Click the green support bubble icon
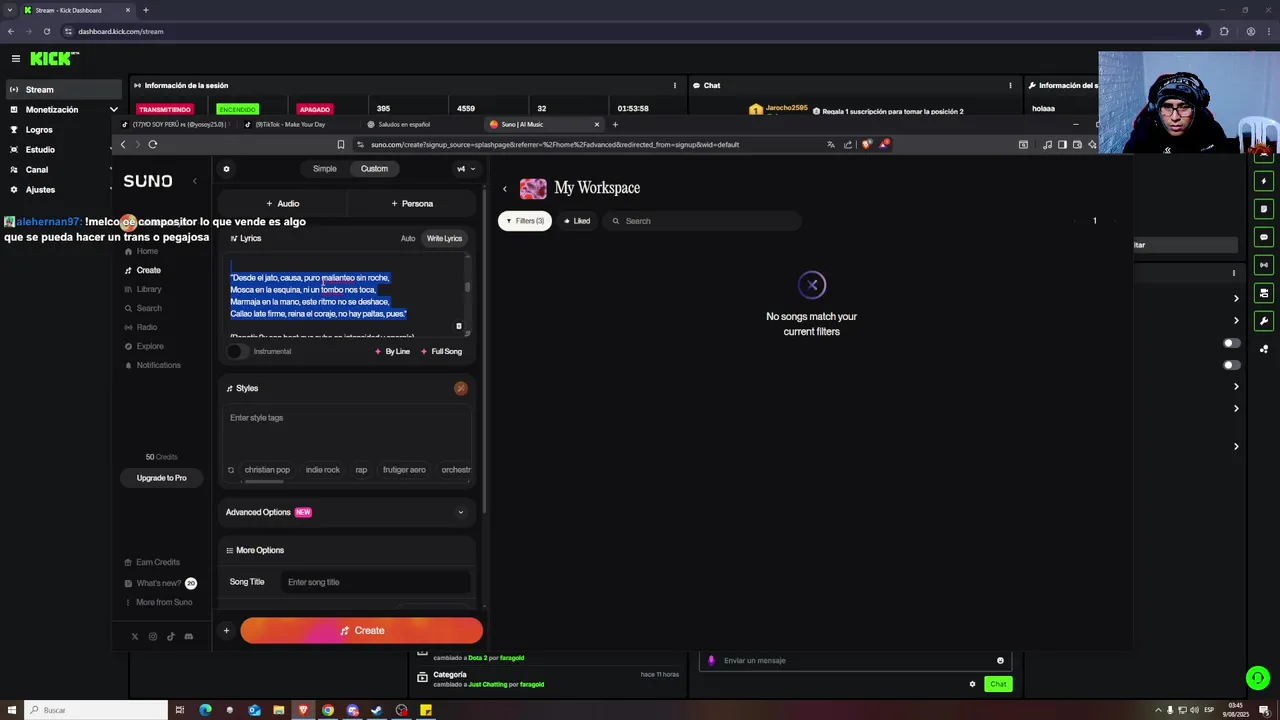This screenshot has width=1280, height=720. click(1257, 678)
